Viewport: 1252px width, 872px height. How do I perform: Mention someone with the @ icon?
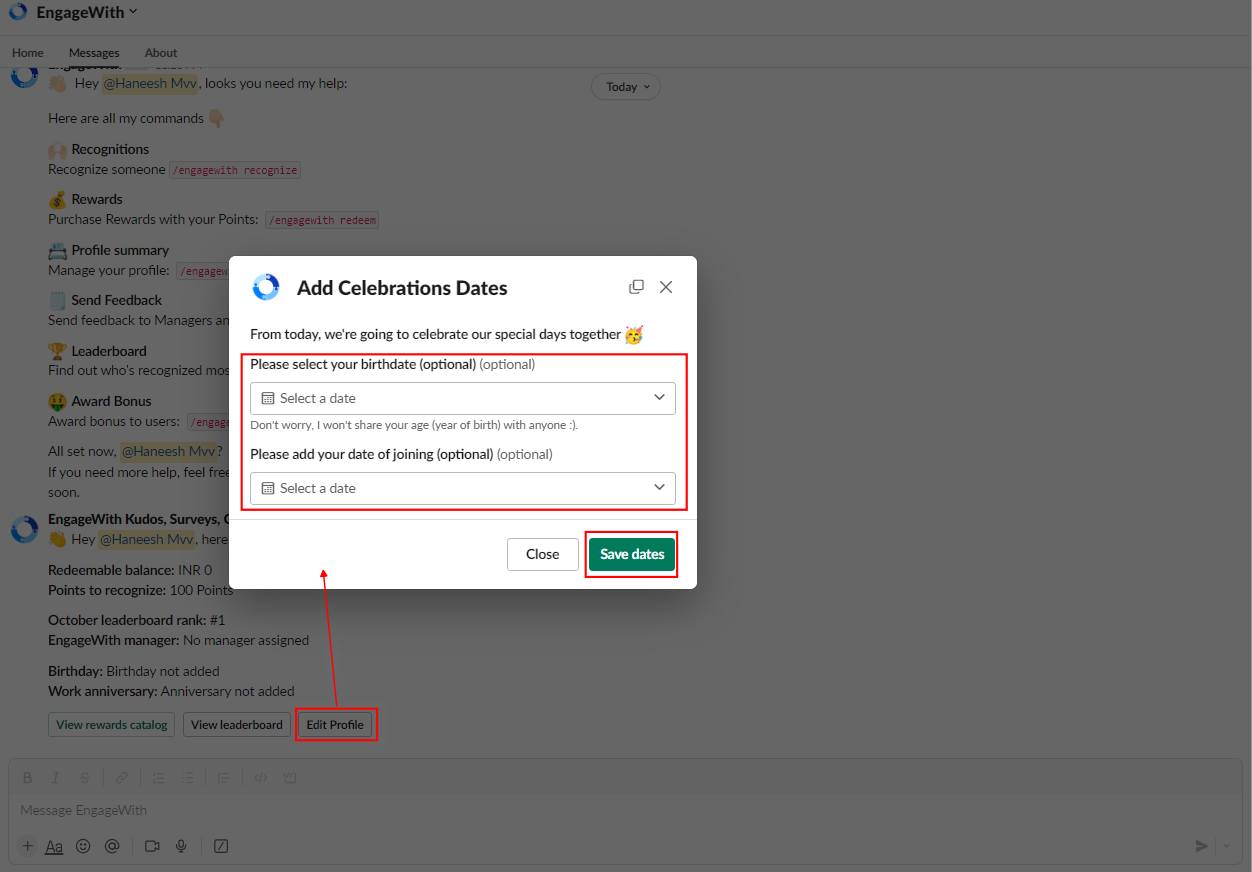click(112, 846)
